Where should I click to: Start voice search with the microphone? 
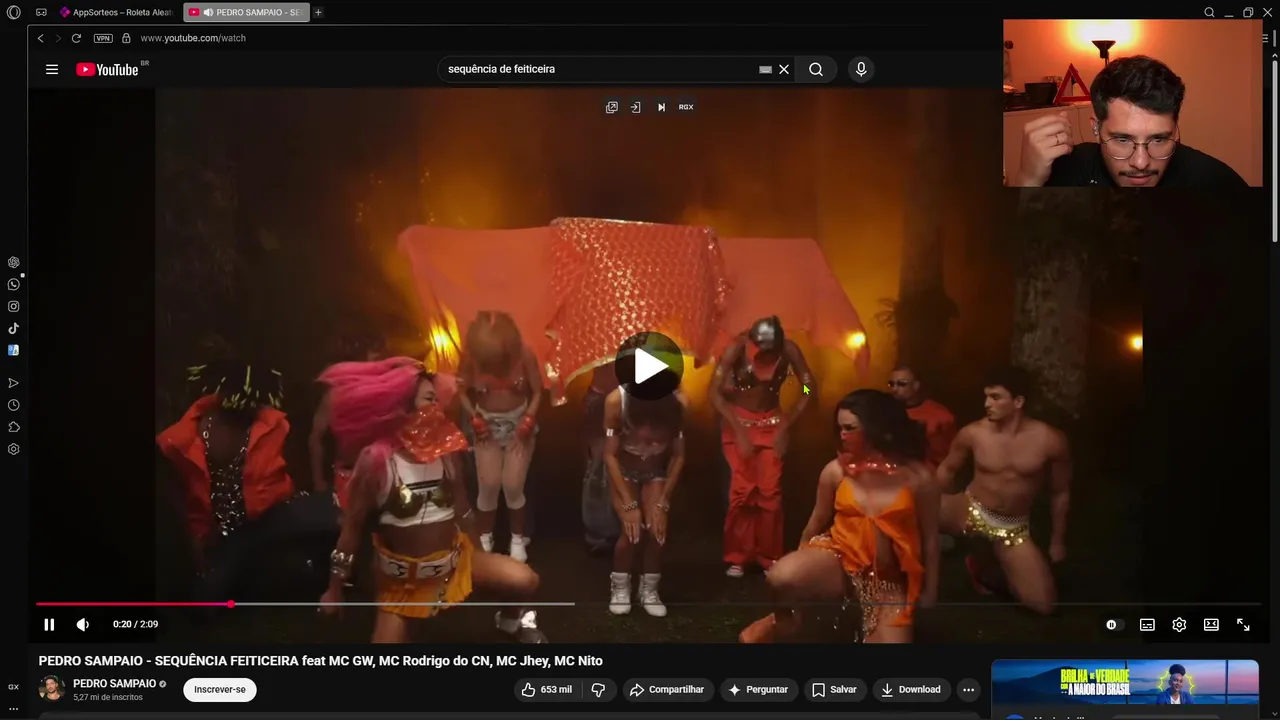[861, 69]
